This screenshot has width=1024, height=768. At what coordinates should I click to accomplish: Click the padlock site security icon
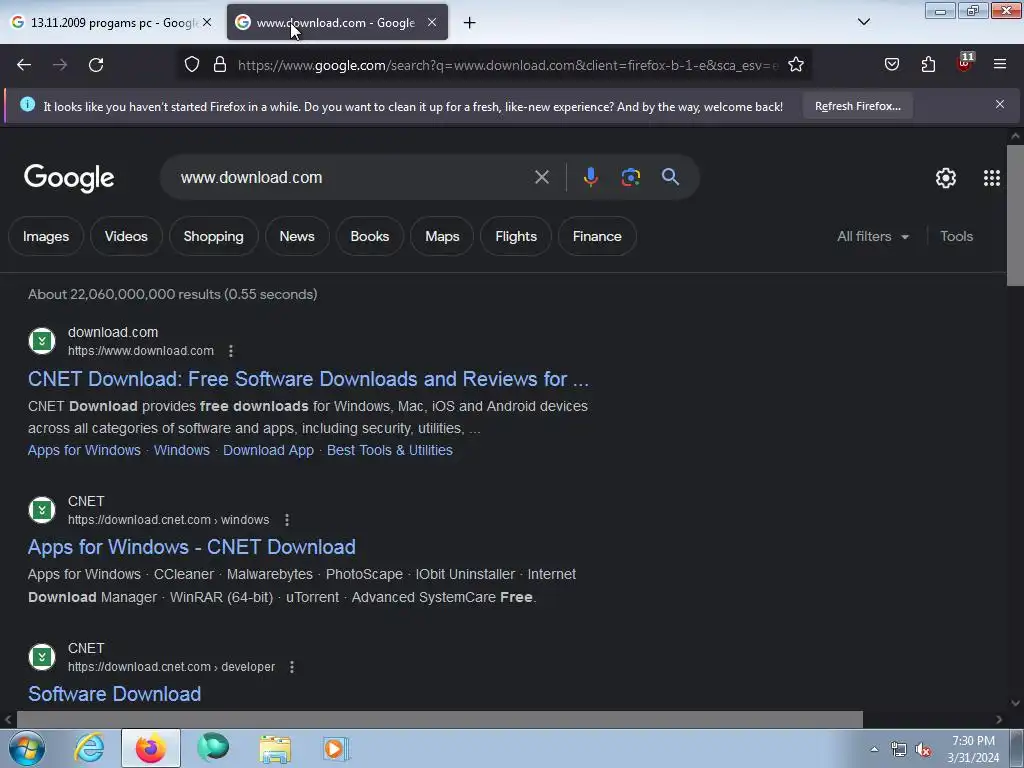220,65
